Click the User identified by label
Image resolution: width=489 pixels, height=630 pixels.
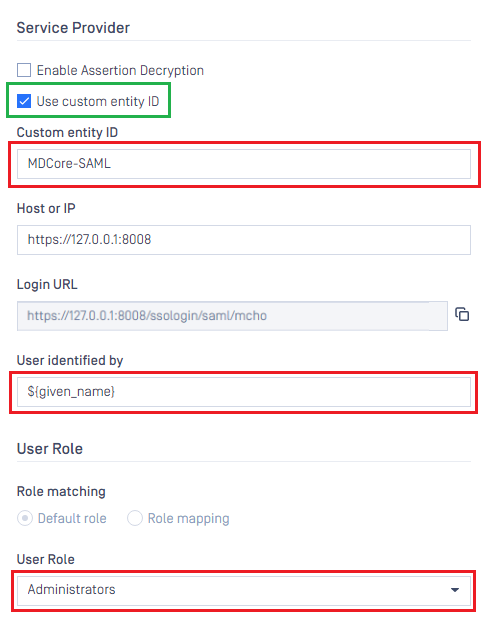click(70, 360)
